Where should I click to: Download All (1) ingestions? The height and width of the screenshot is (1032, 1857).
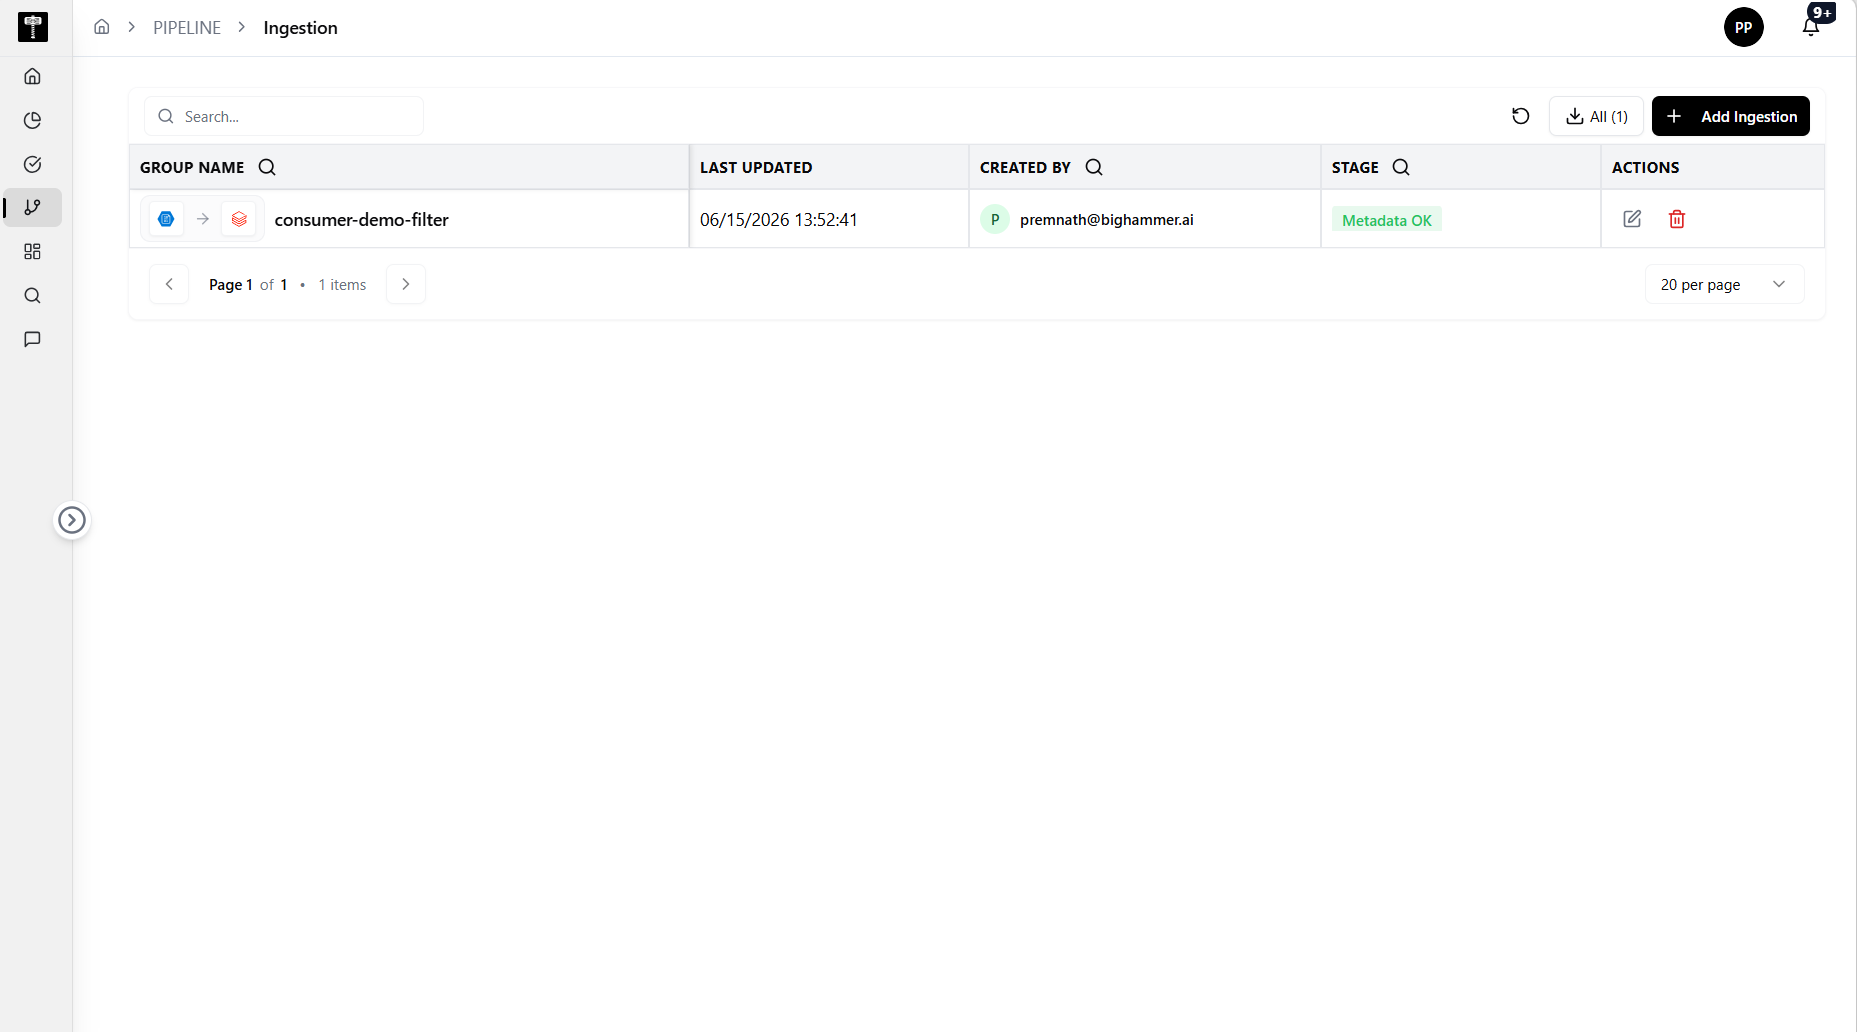tap(1596, 116)
